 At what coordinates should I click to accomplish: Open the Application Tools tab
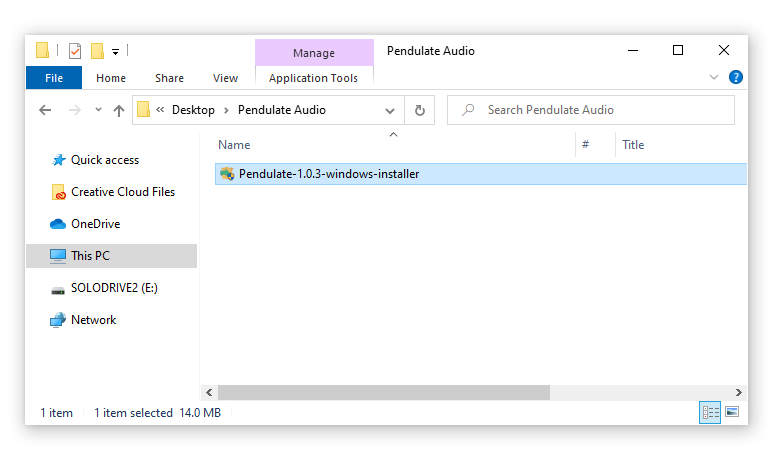coord(313,78)
